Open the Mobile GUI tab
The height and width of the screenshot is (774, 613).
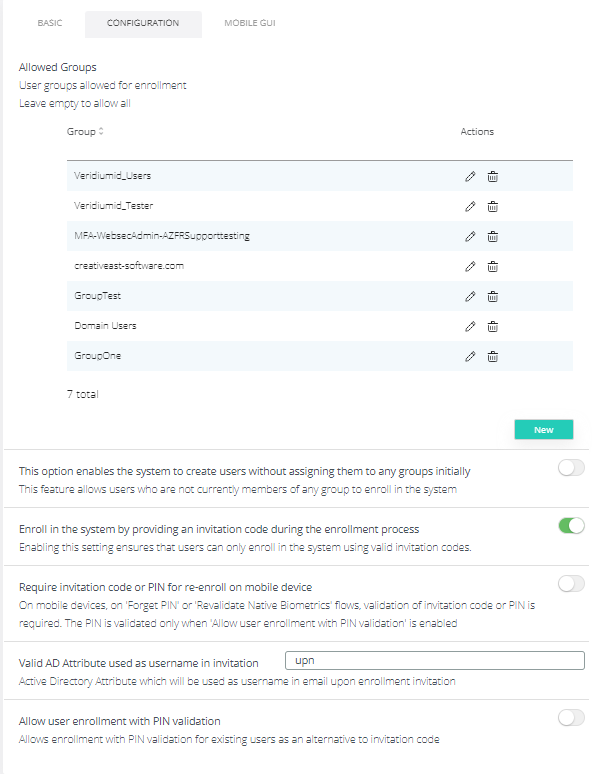(249, 23)
